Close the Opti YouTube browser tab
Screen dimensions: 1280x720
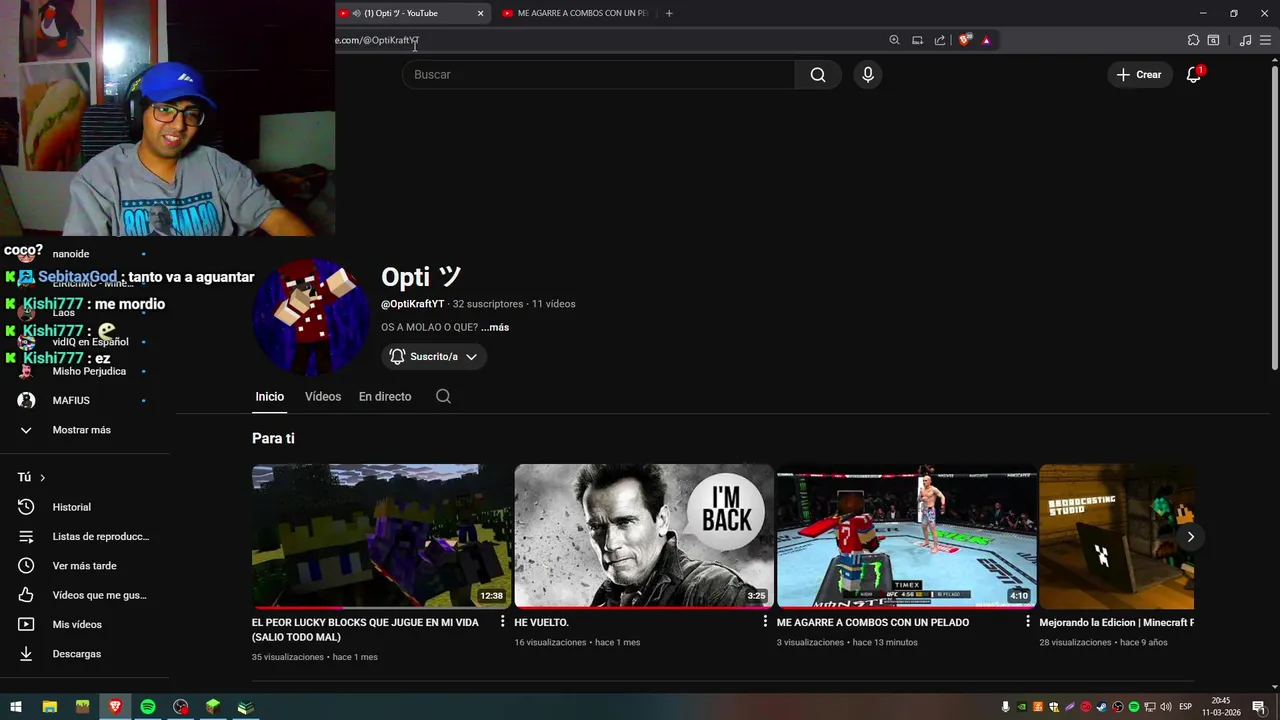(480, 13)
